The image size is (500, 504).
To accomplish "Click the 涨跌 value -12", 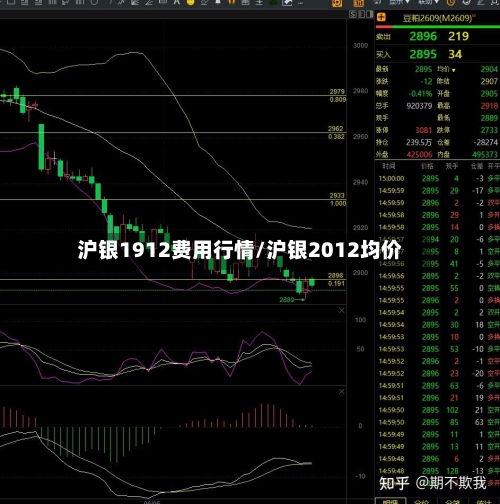I will 426,81.
